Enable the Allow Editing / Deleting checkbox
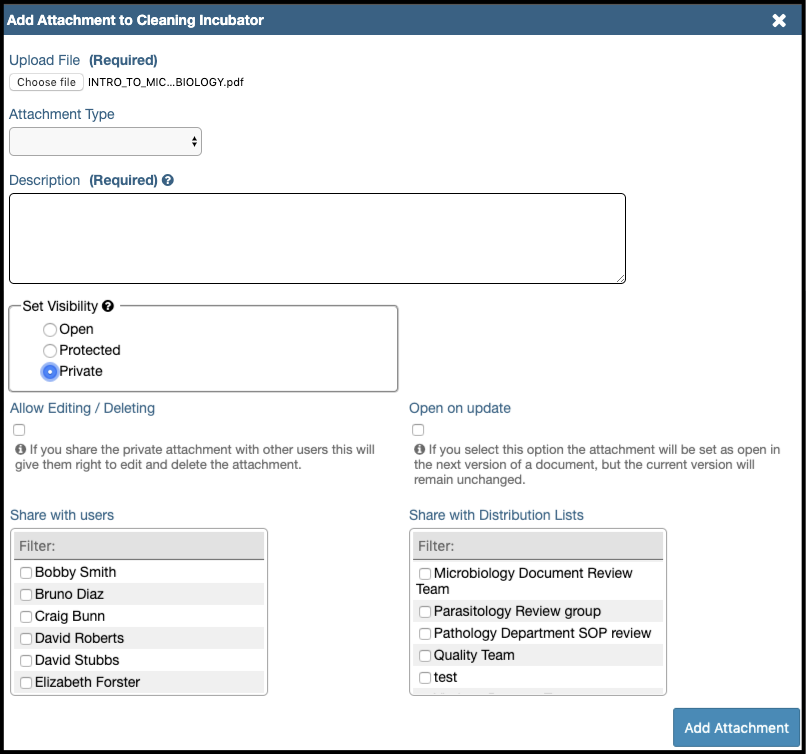Viewport: 806px width, 754px height. click(19, 430)
